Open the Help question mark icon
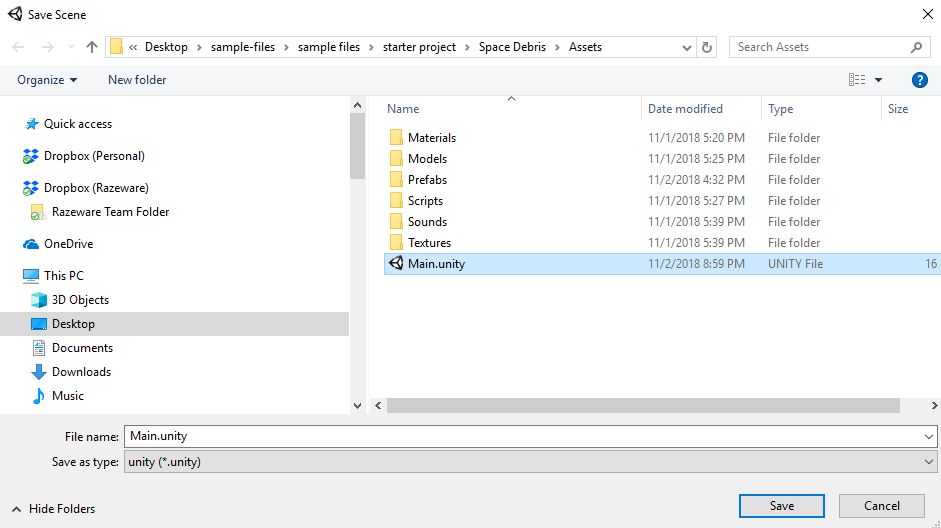 919,80
